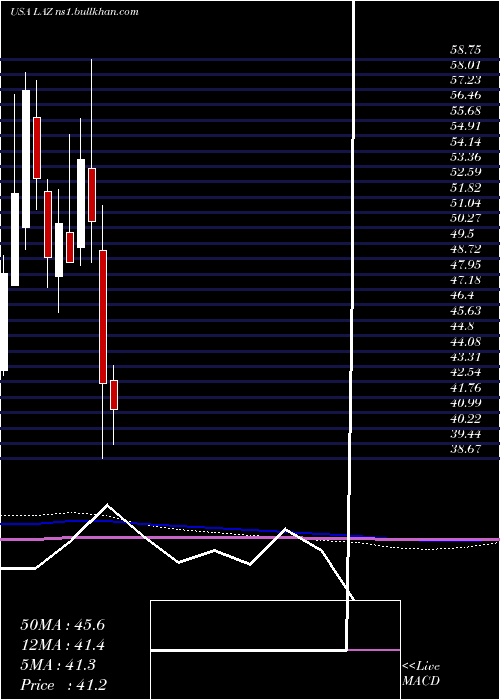Click the 50.27 price axis label
Screen dimensions: 500x700
[465, 218]
